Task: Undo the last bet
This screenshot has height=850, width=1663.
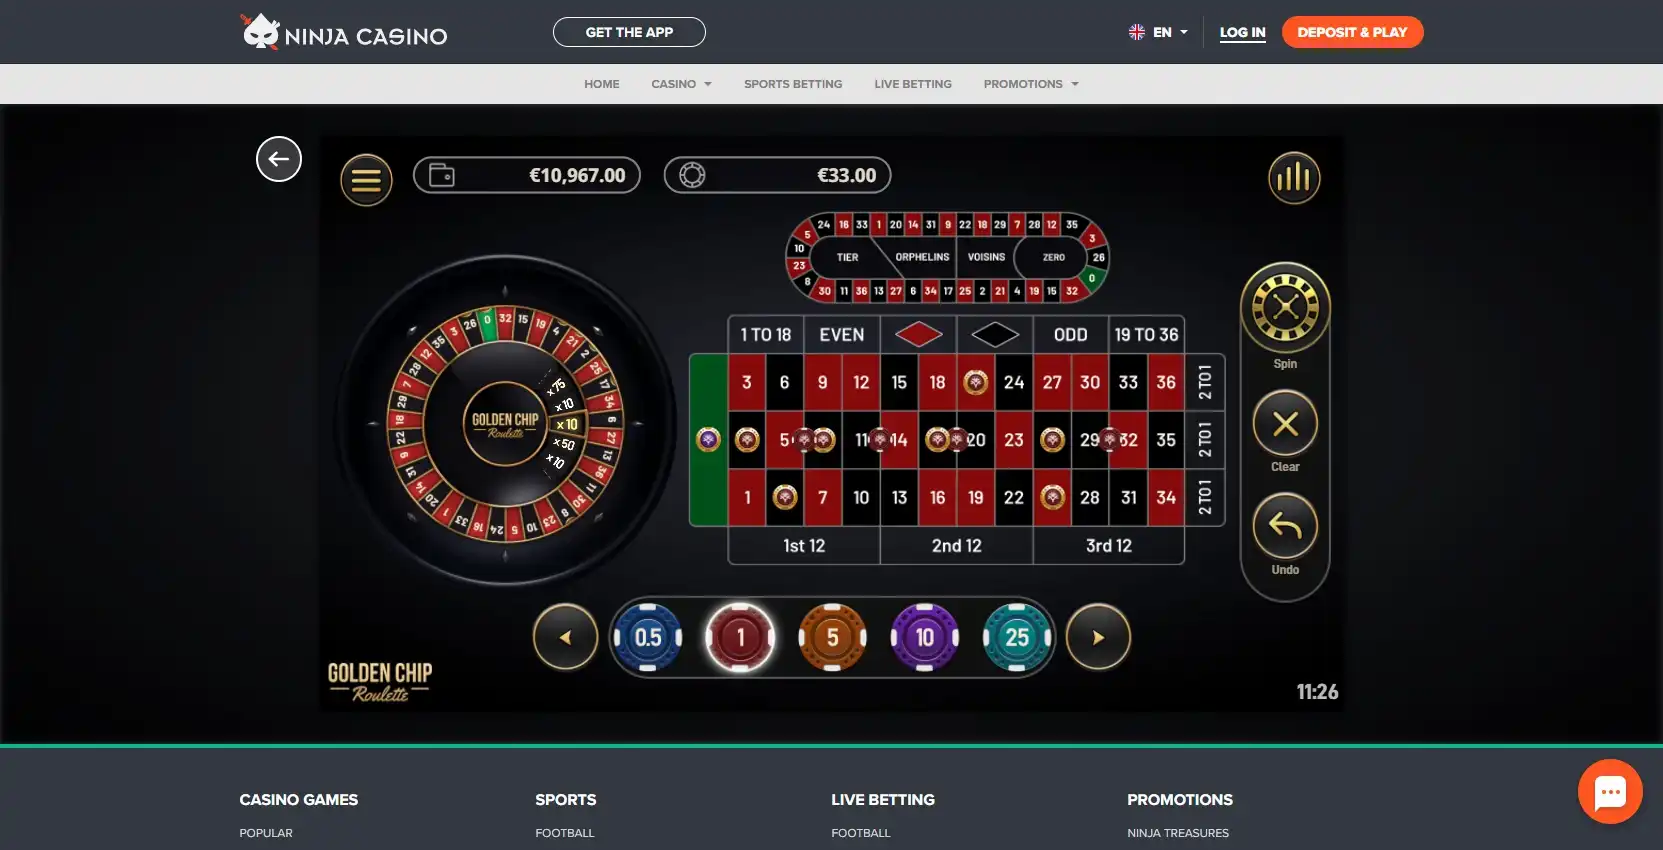Action: (1285, 526)
